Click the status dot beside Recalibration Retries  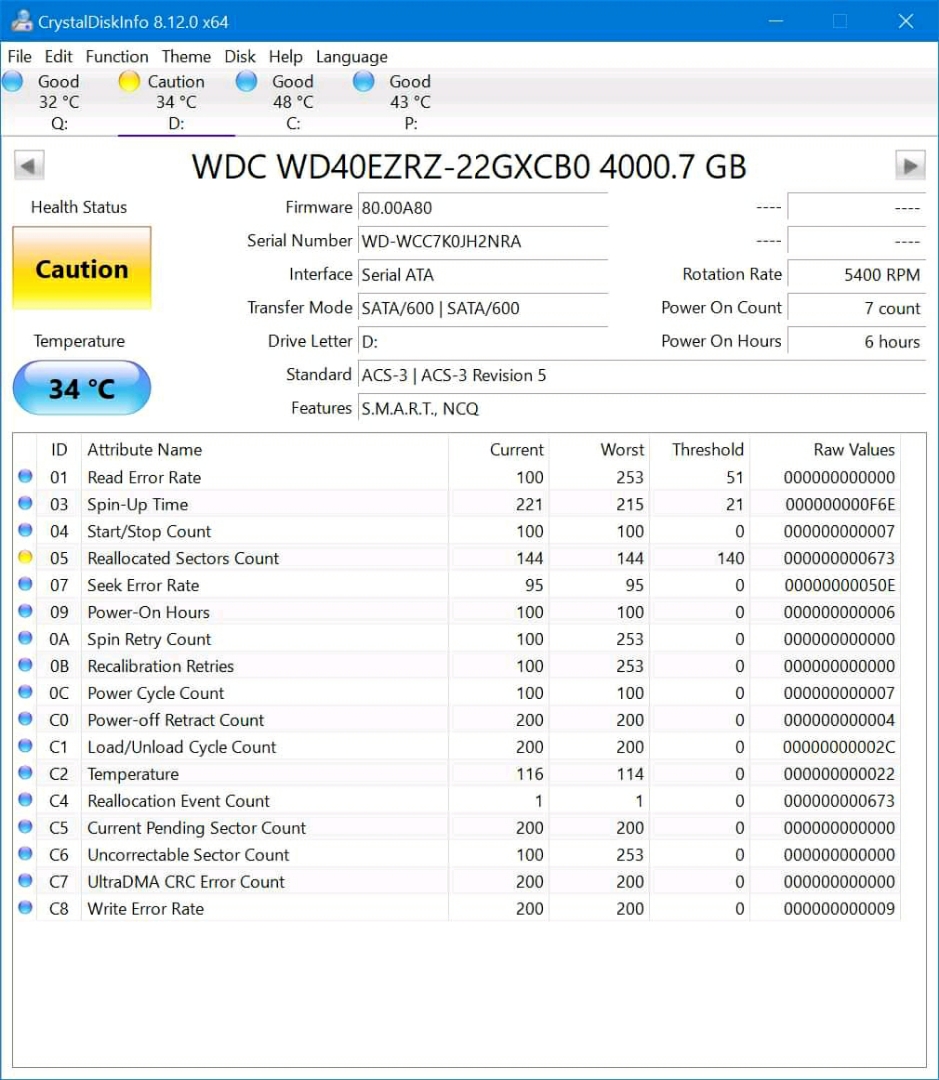pyautogui.click(x=25, y=665)
